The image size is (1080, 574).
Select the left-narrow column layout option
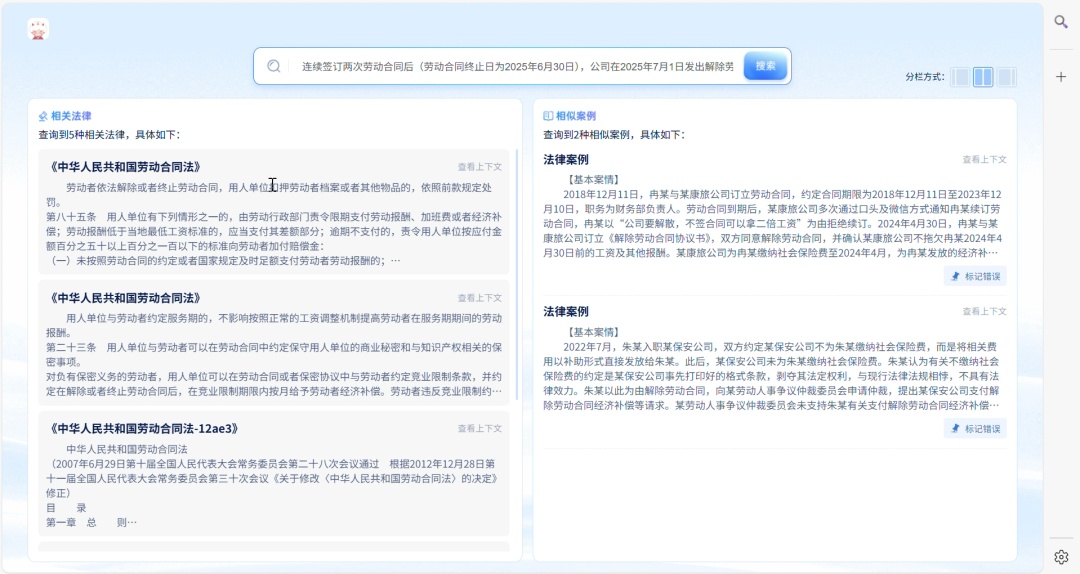[x=960, y=77]
